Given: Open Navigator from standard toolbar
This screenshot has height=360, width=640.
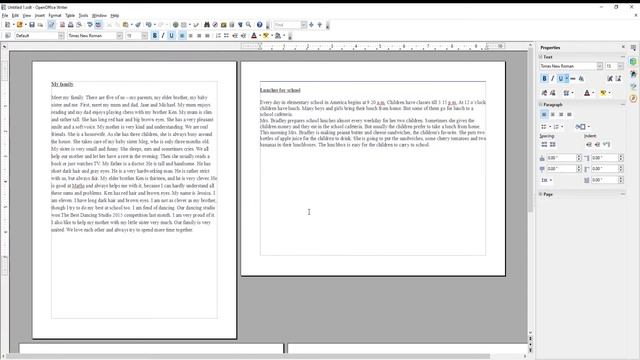Looking at the screenshot, I should [215, 25].
